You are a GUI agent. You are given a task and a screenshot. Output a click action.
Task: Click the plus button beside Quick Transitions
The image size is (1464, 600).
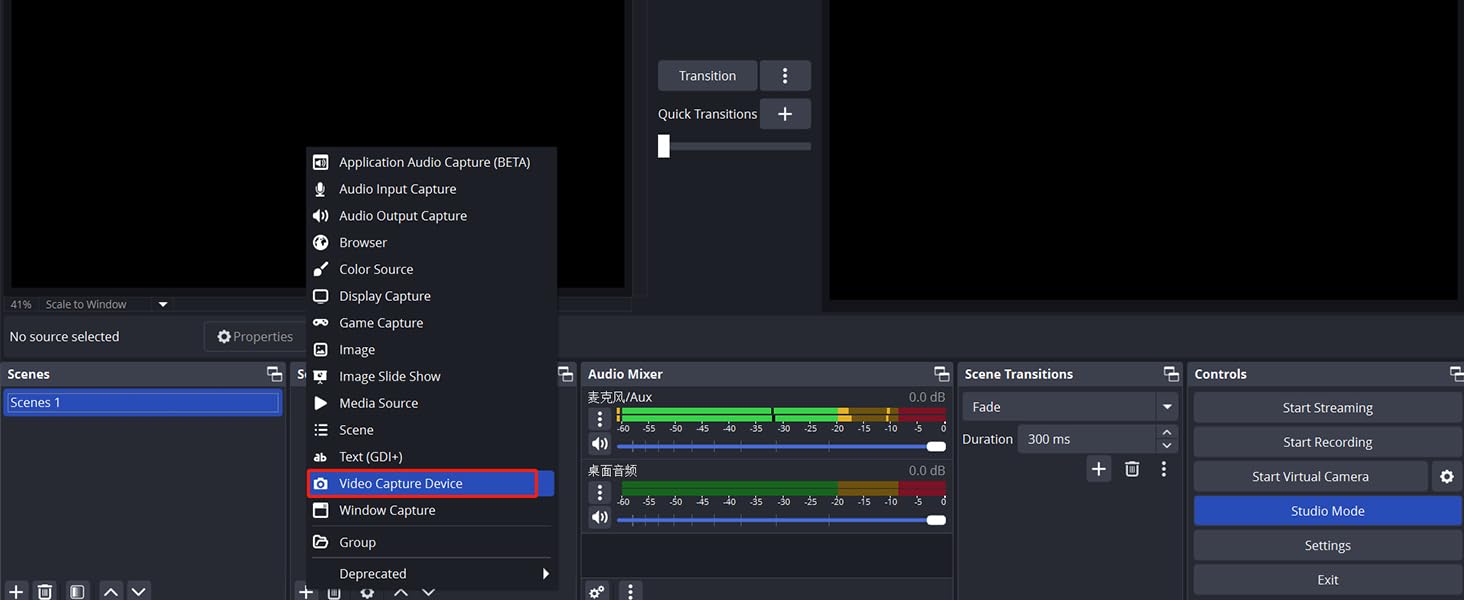tap(785, 114)
